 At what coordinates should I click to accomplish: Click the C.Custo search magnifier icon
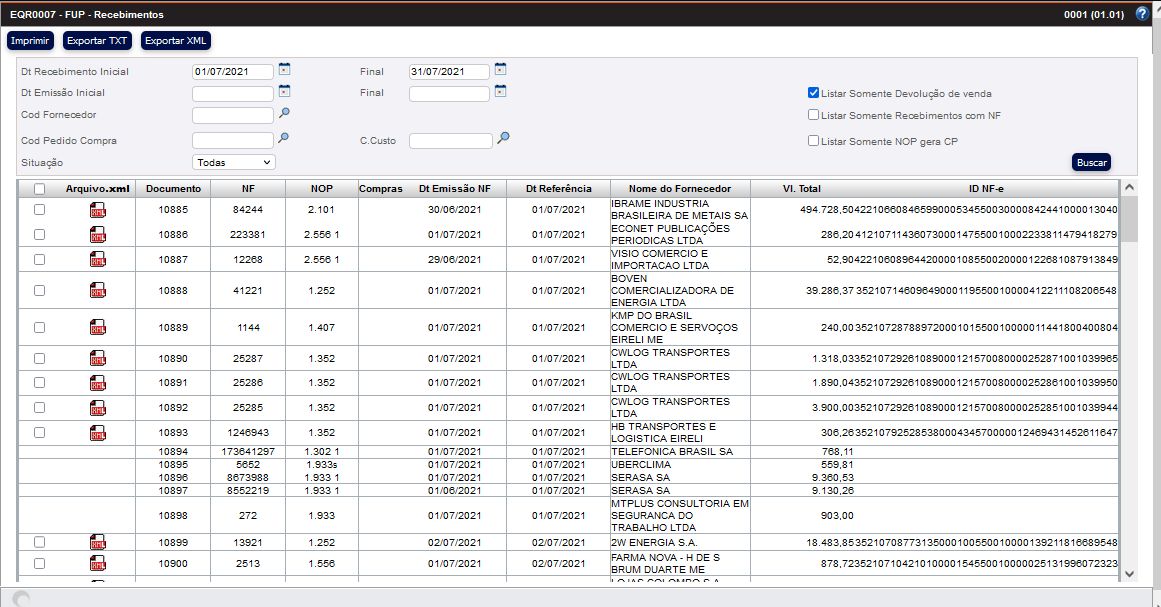point(503,139)
